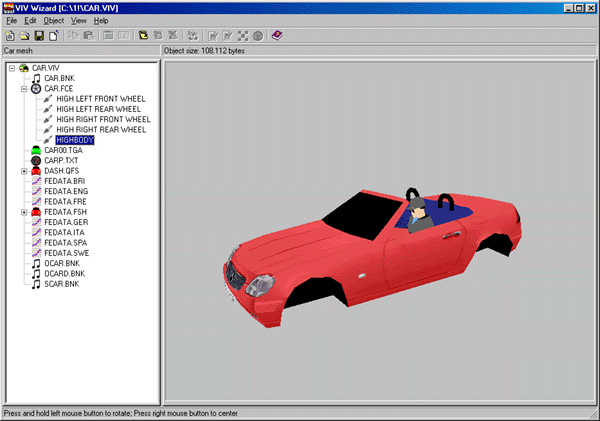
Task: Click the gauge icon beside CARP.TXT
Action: 36,160
